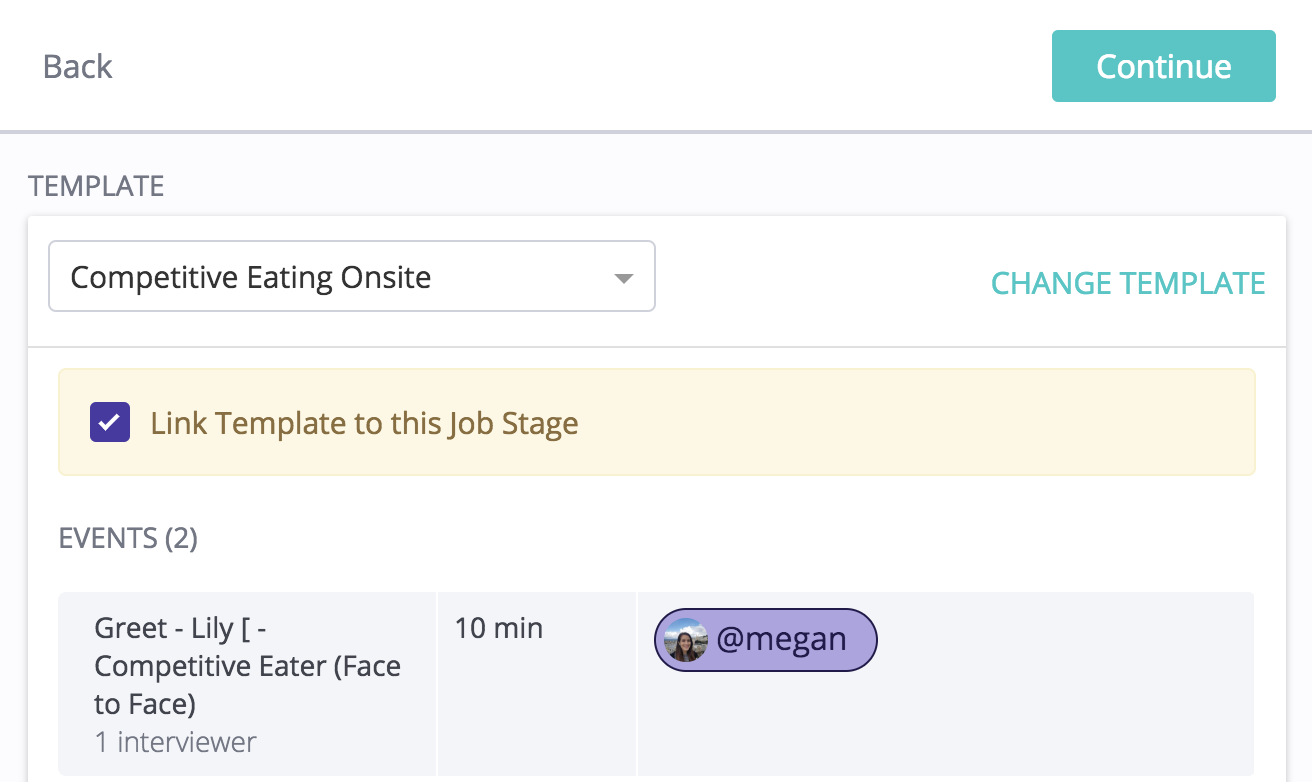Image resolution: width=1312 pixels, height=782 pixels.
Task: Click the TEMPLATE section label
Action: coord(96,186)
